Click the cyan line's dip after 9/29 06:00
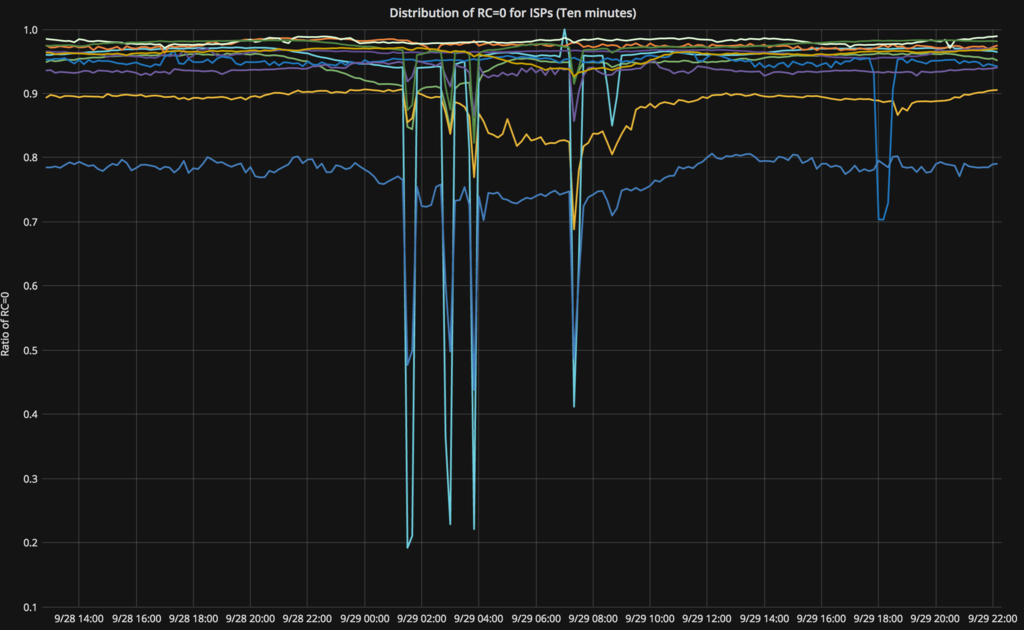Viewport: 1024px width, 630px height. point(574,405)
